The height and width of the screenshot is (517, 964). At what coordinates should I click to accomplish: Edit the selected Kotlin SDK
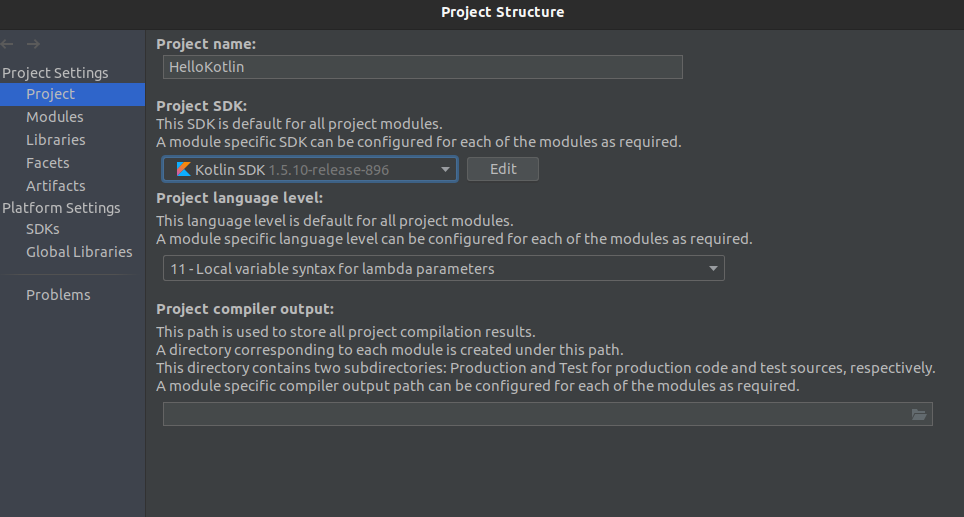pyautogui.click(x=503, y=169)
